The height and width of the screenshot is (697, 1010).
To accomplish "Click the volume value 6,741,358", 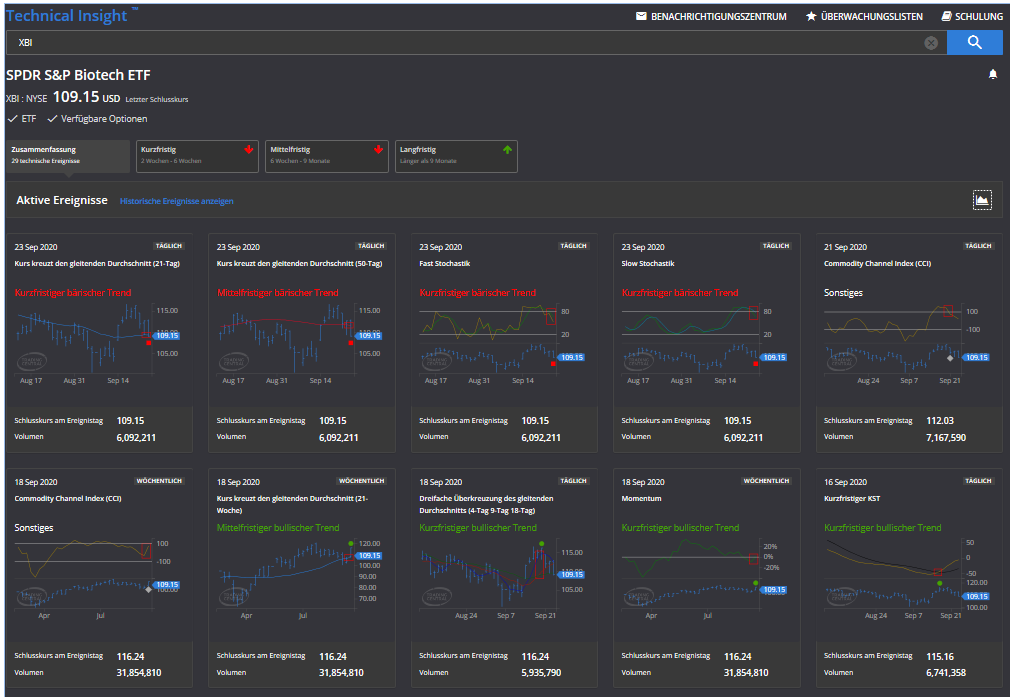I will pos(946,673).
